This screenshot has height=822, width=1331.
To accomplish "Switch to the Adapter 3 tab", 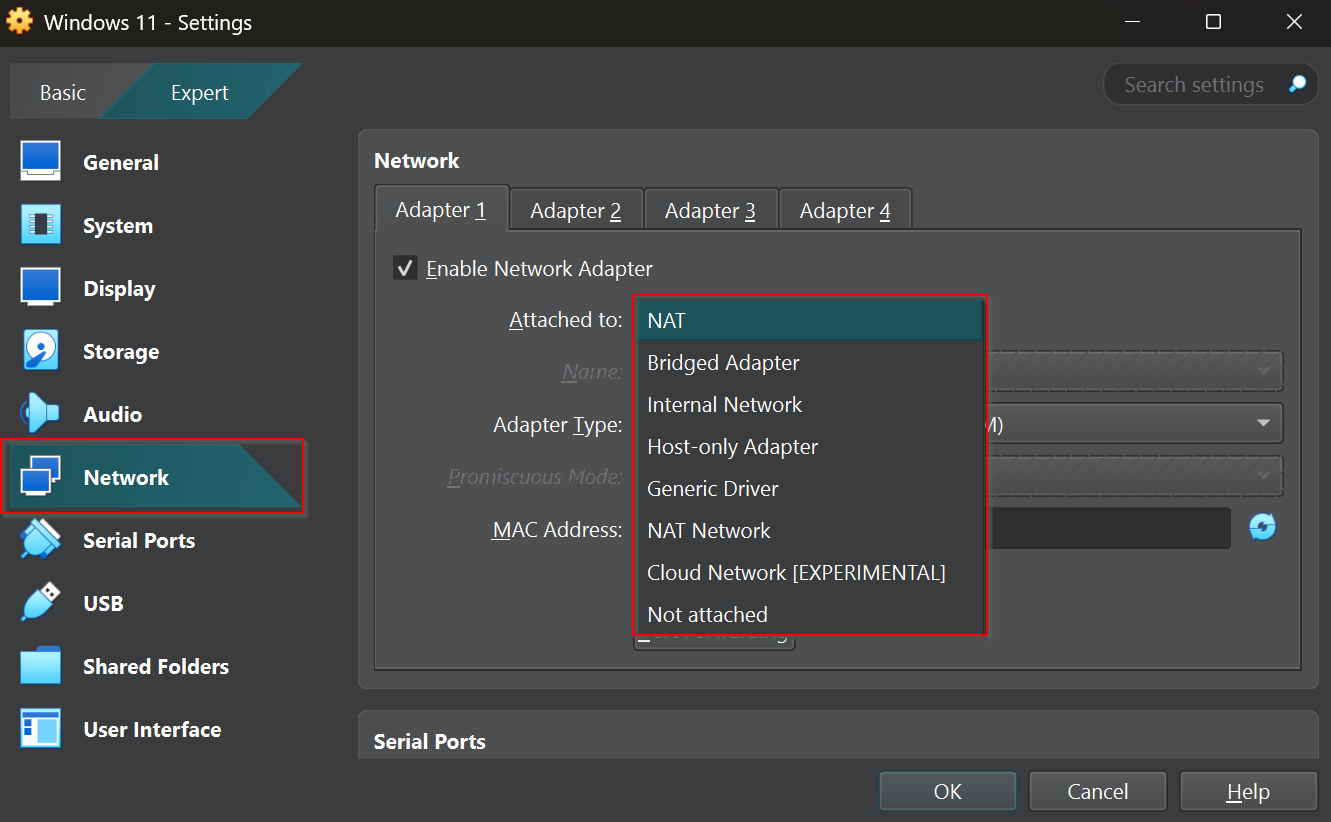I will coord(710,210).
